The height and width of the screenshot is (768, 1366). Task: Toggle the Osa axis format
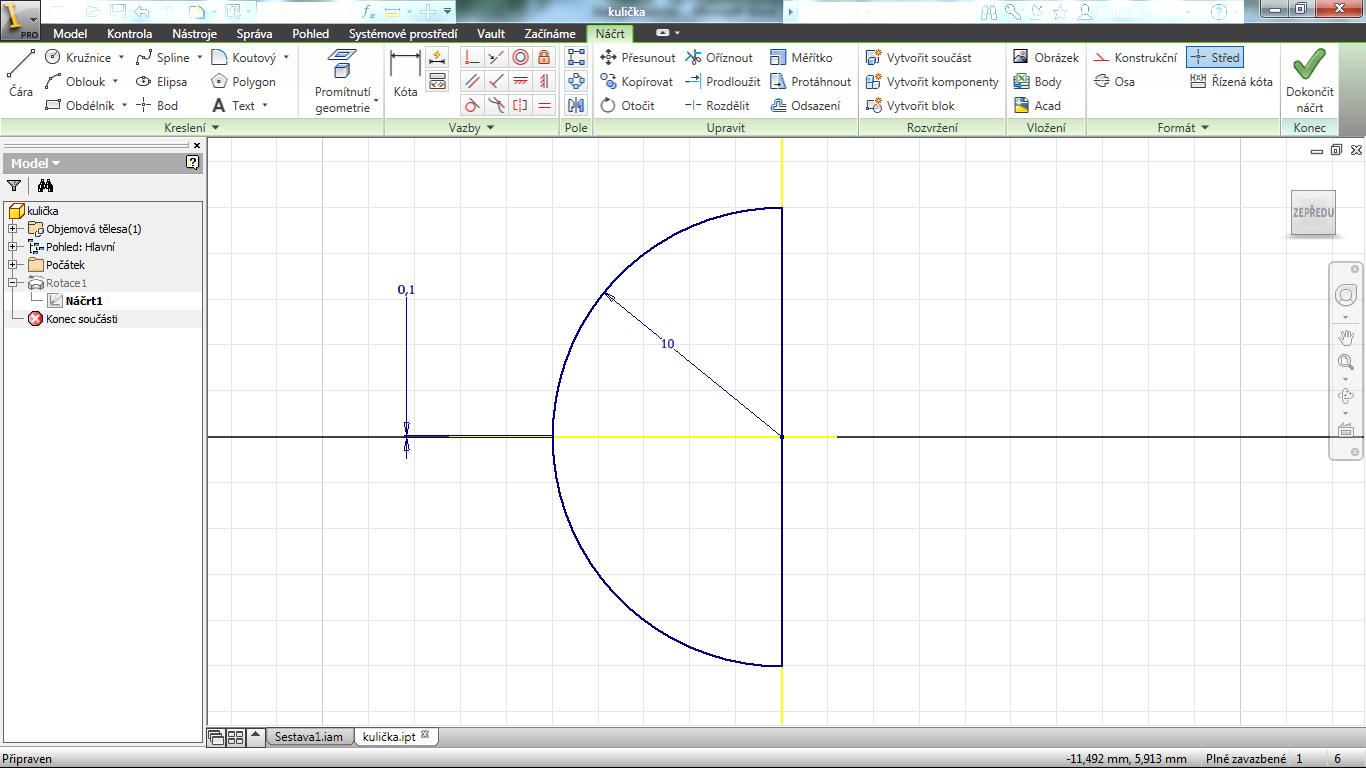(x=1114, y=82)
